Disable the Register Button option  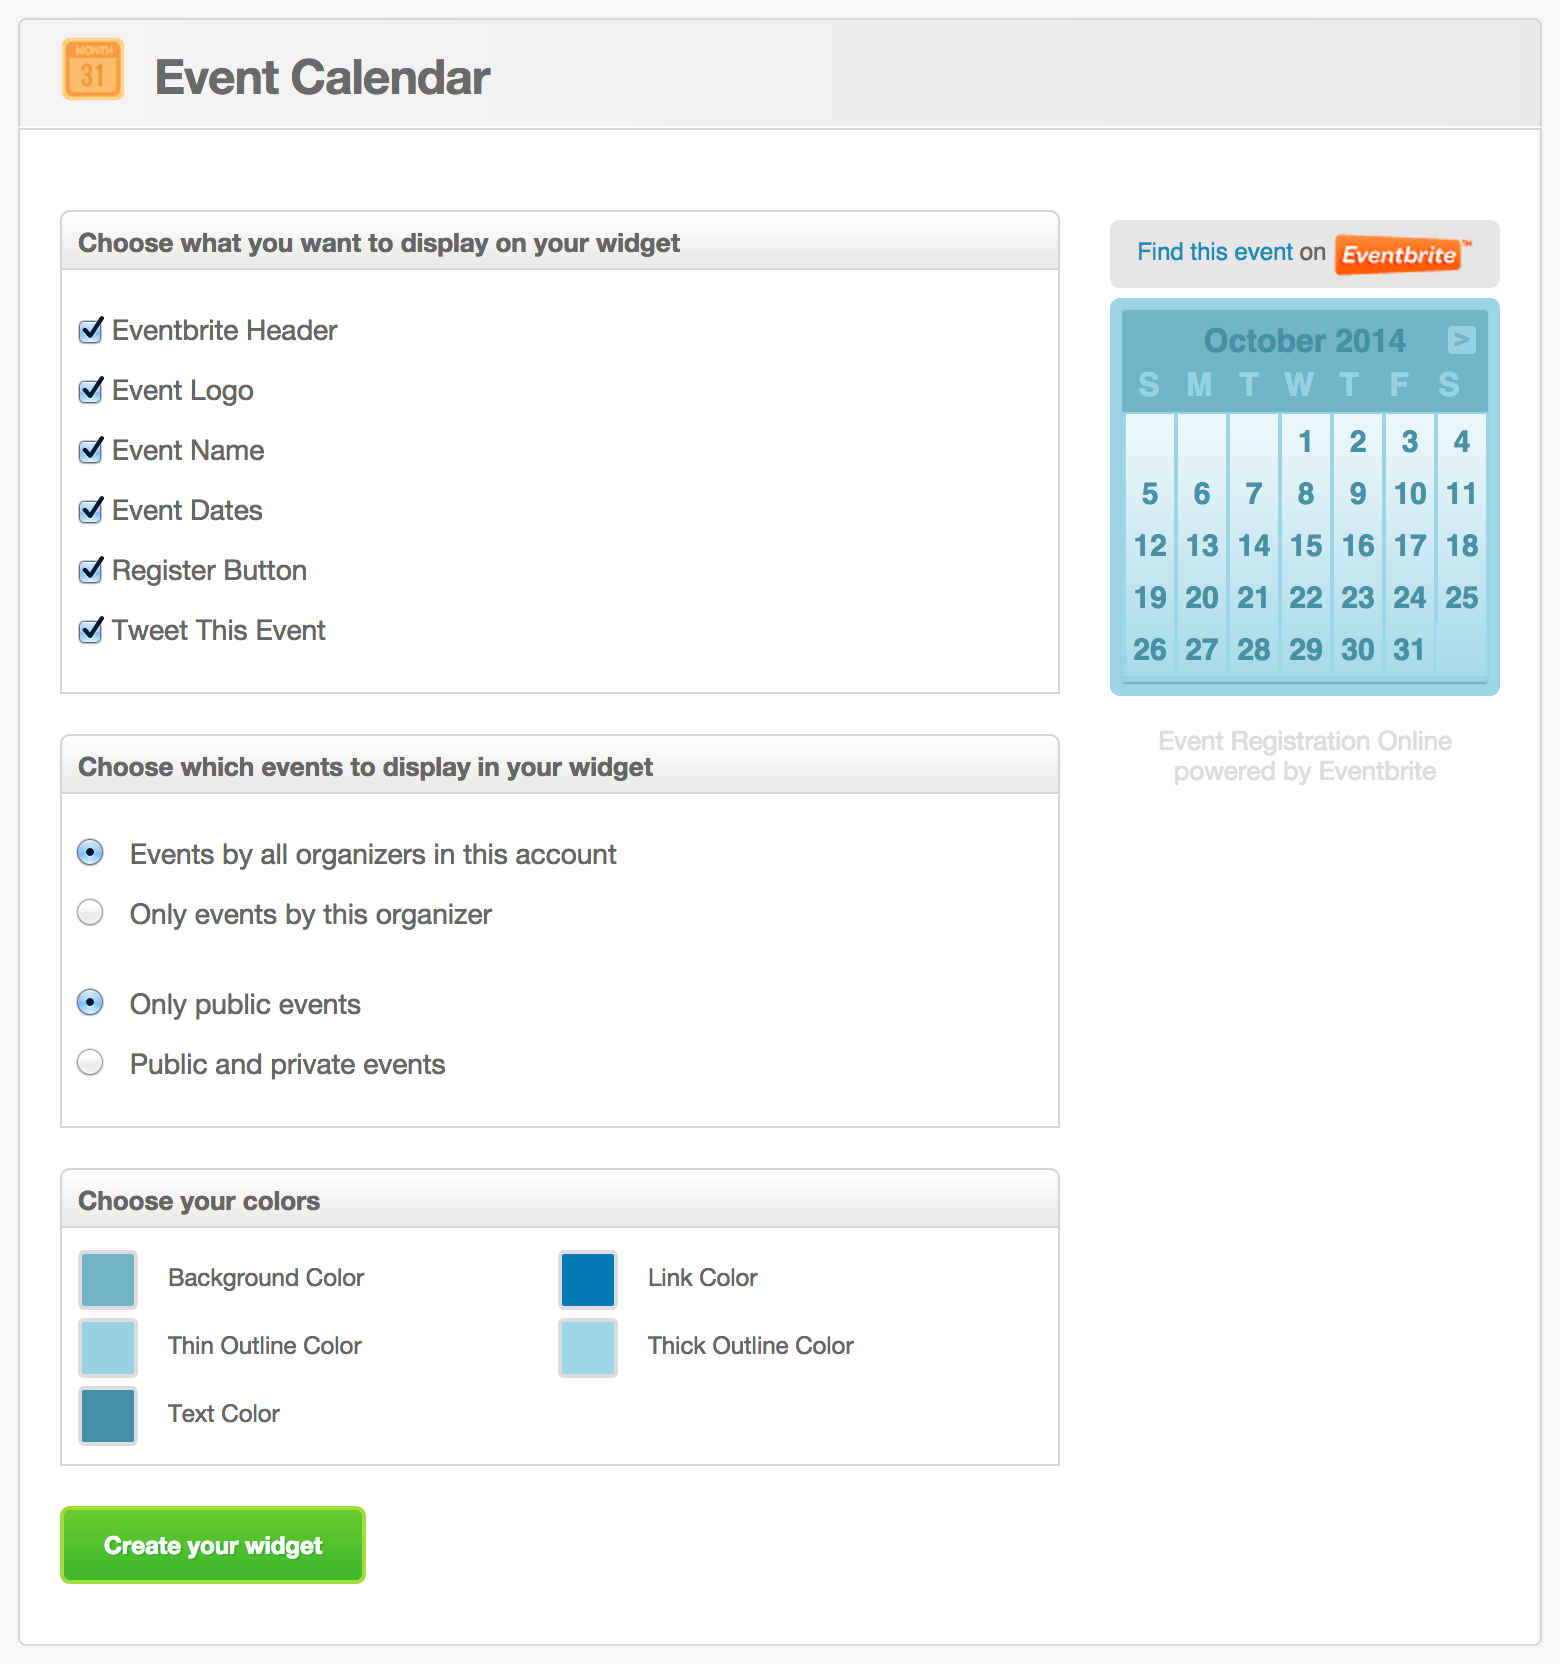[x=91, y=570]
